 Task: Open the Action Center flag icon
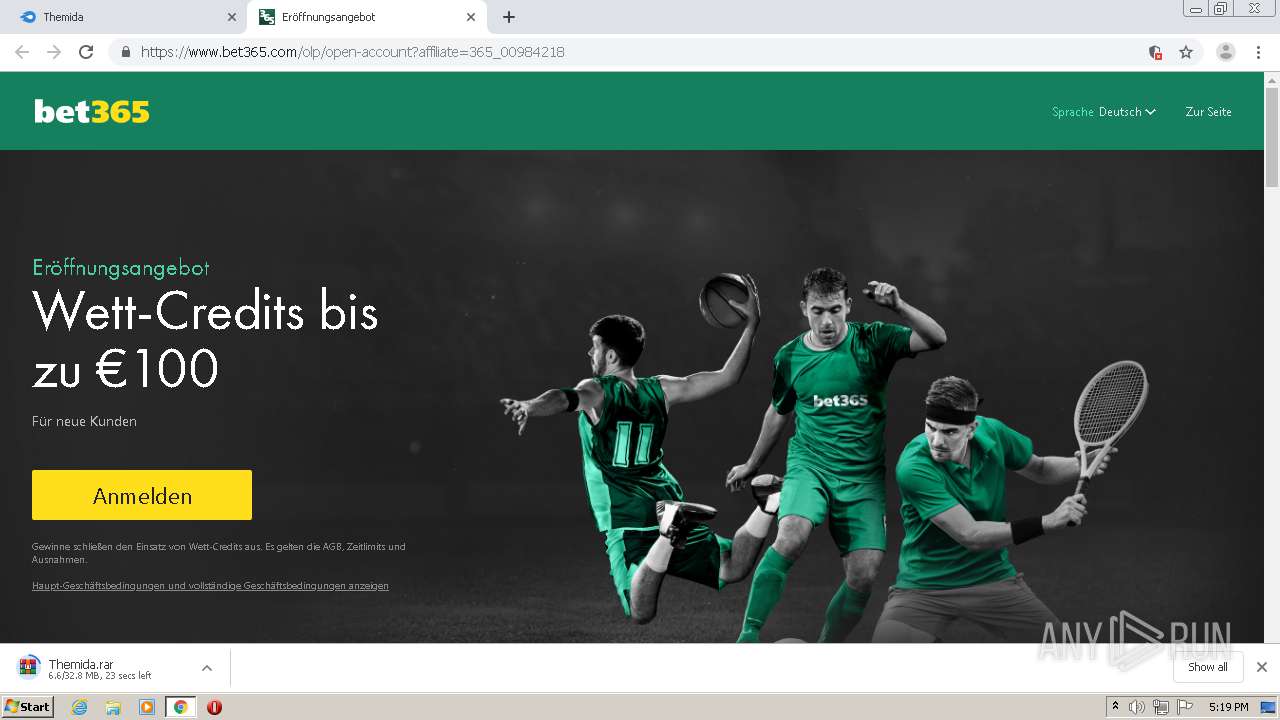1185,707
